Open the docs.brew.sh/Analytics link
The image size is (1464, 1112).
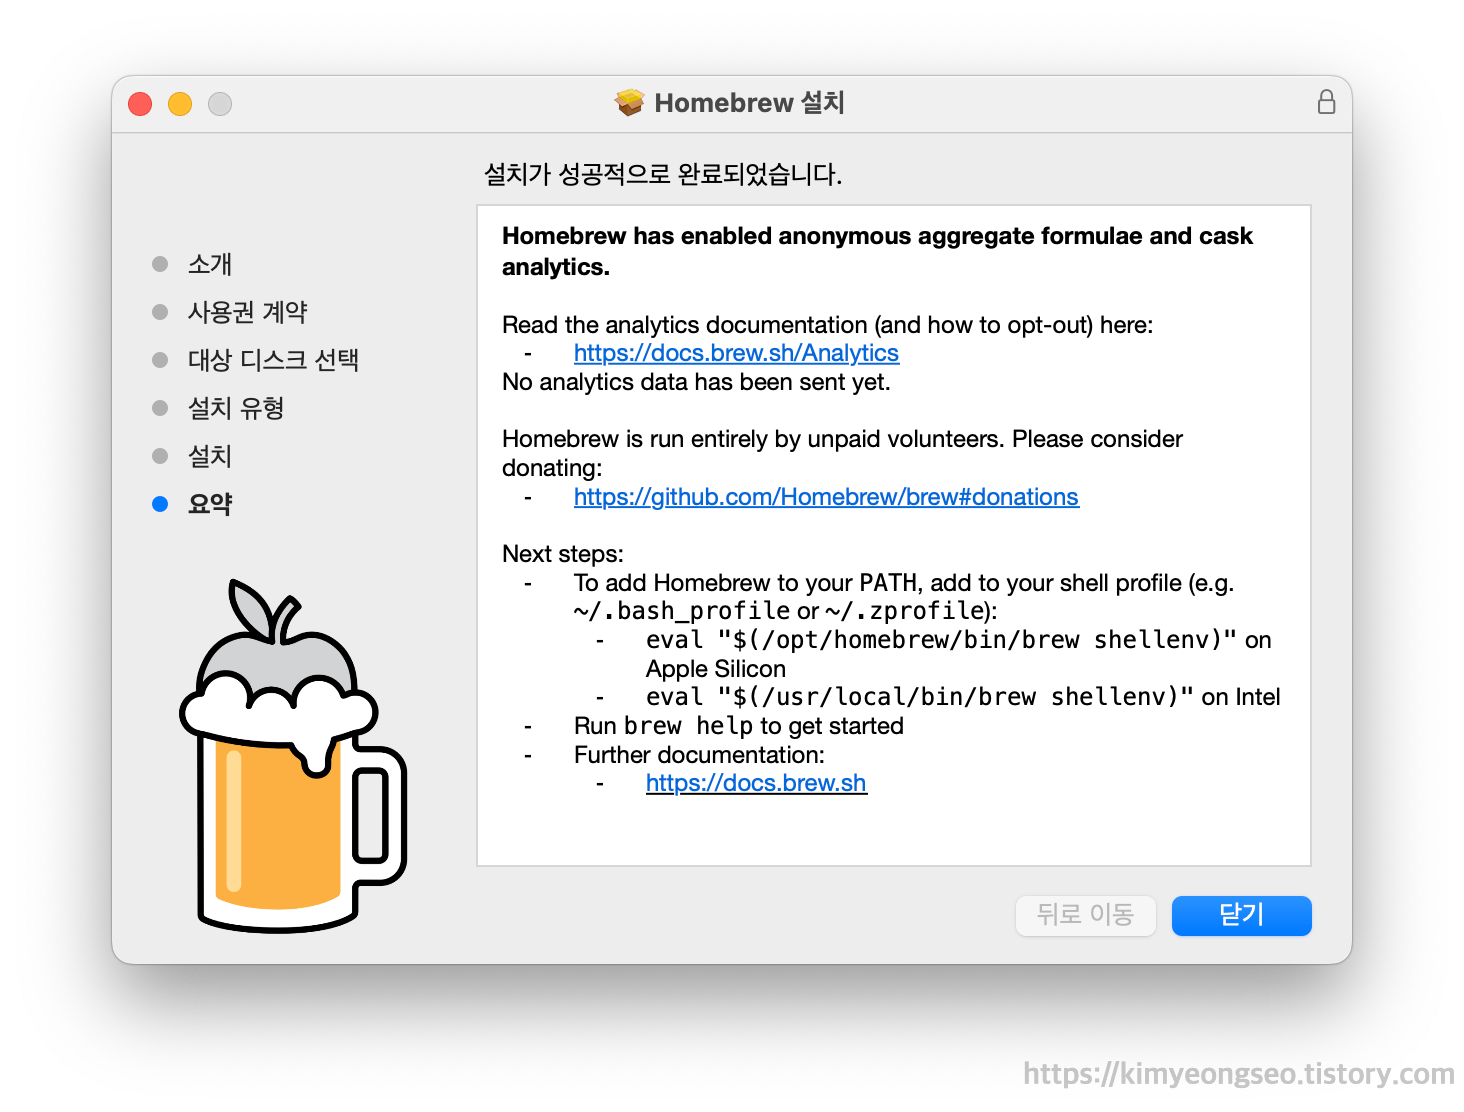click(736, 353)
